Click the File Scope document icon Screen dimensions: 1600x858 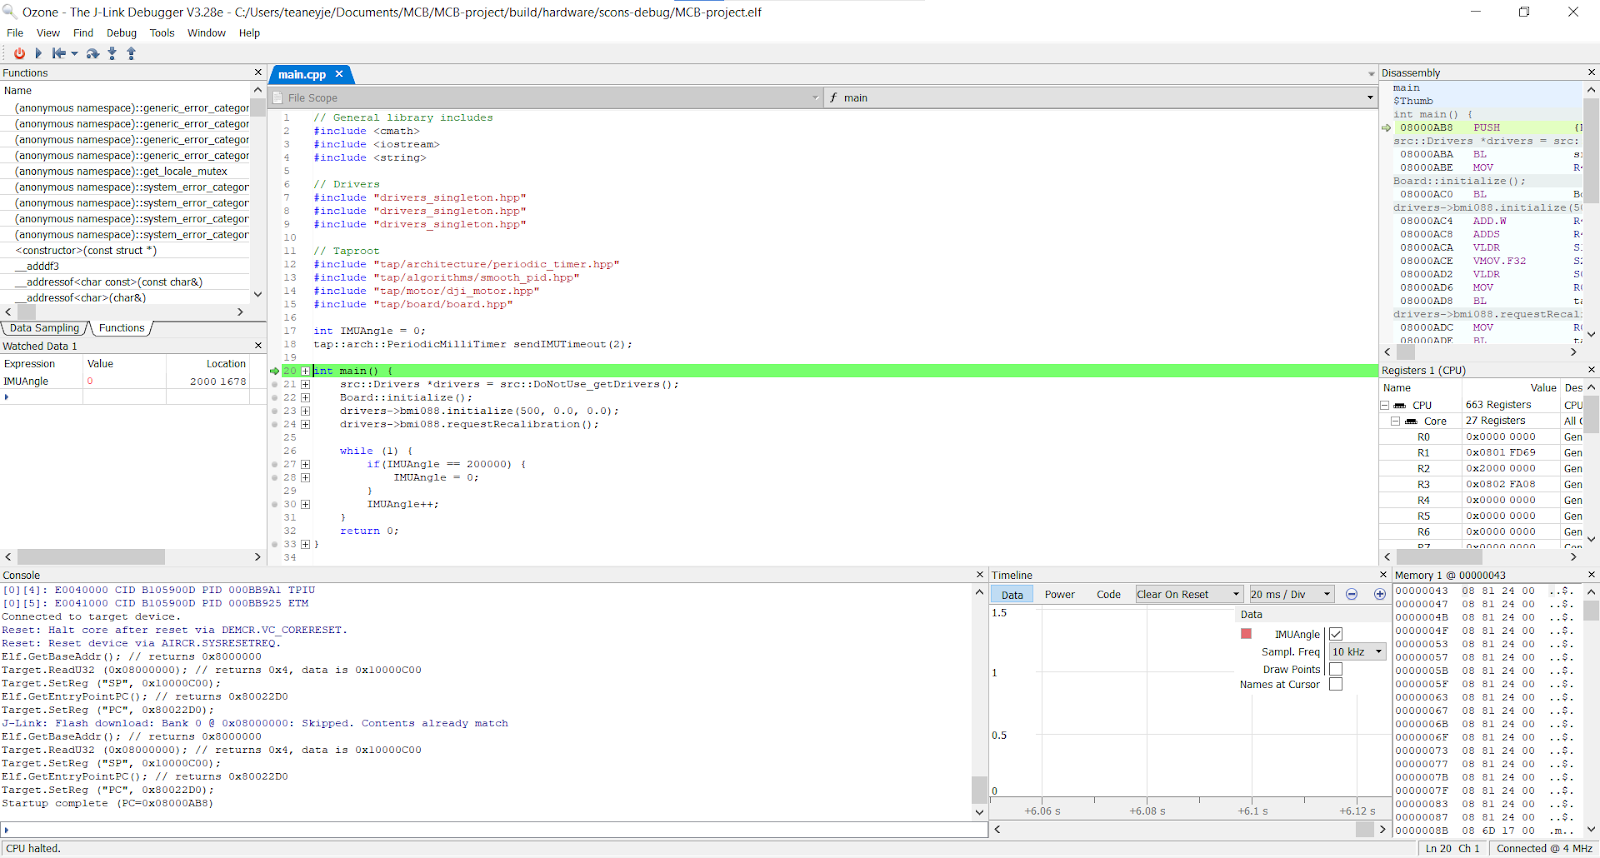tap(279, 98)
